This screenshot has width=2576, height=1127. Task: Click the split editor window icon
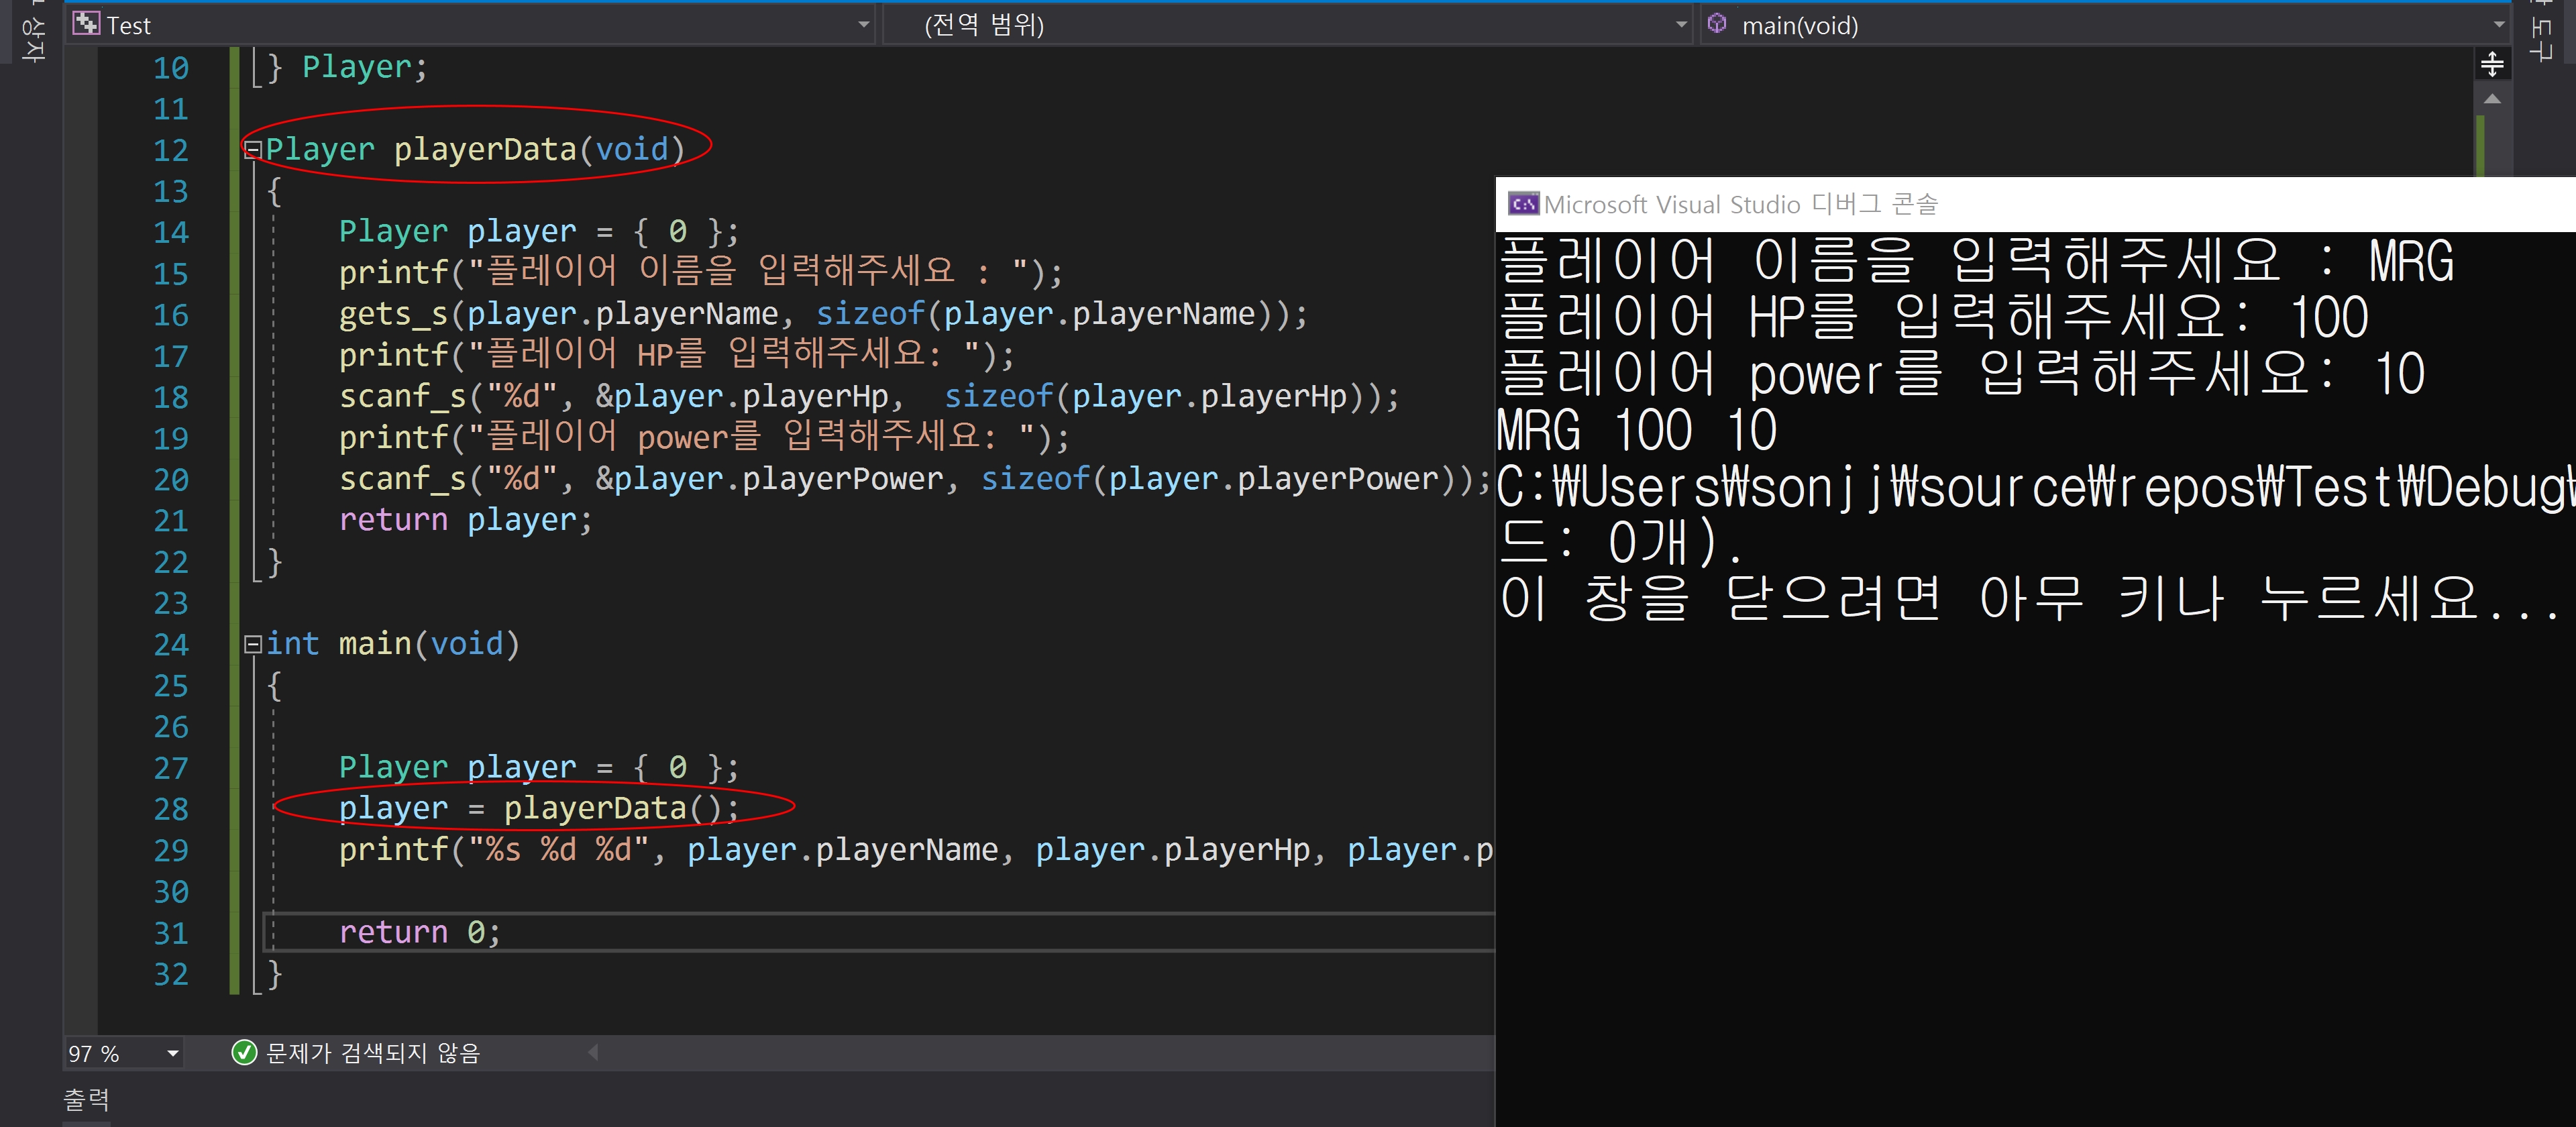click(2492, 65)
